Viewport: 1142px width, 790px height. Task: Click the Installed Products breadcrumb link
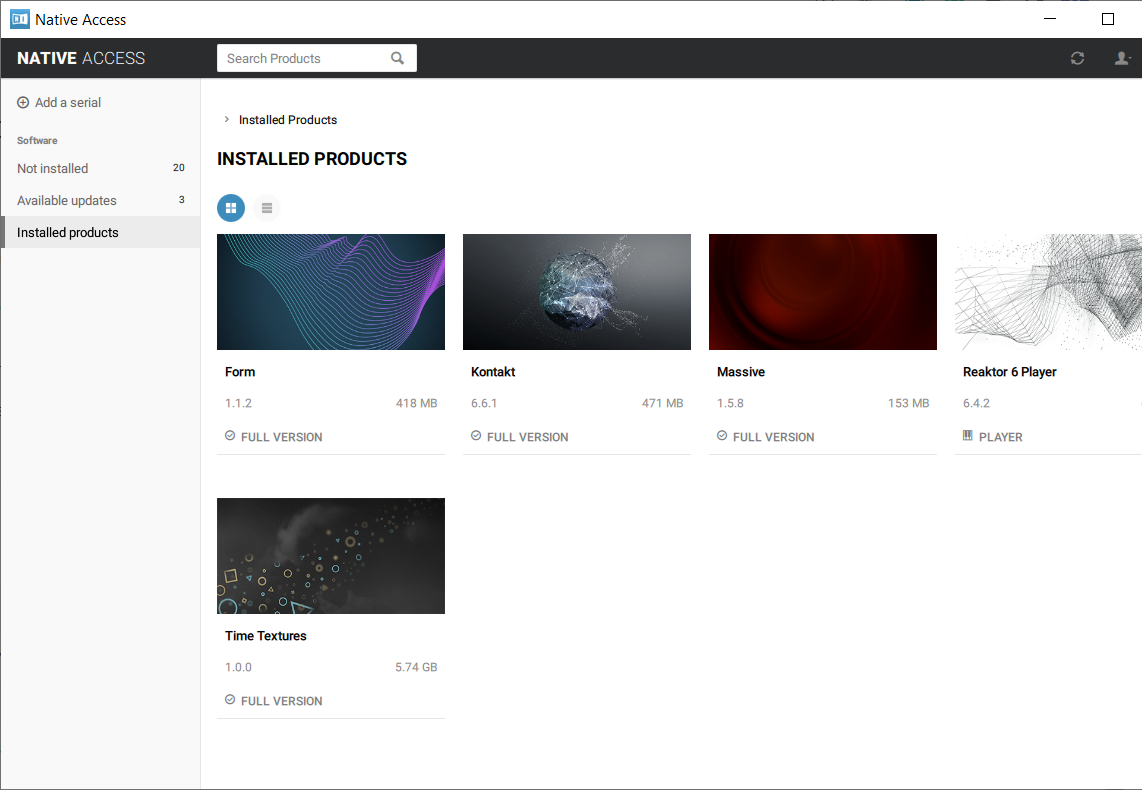[x=288, y=120]
